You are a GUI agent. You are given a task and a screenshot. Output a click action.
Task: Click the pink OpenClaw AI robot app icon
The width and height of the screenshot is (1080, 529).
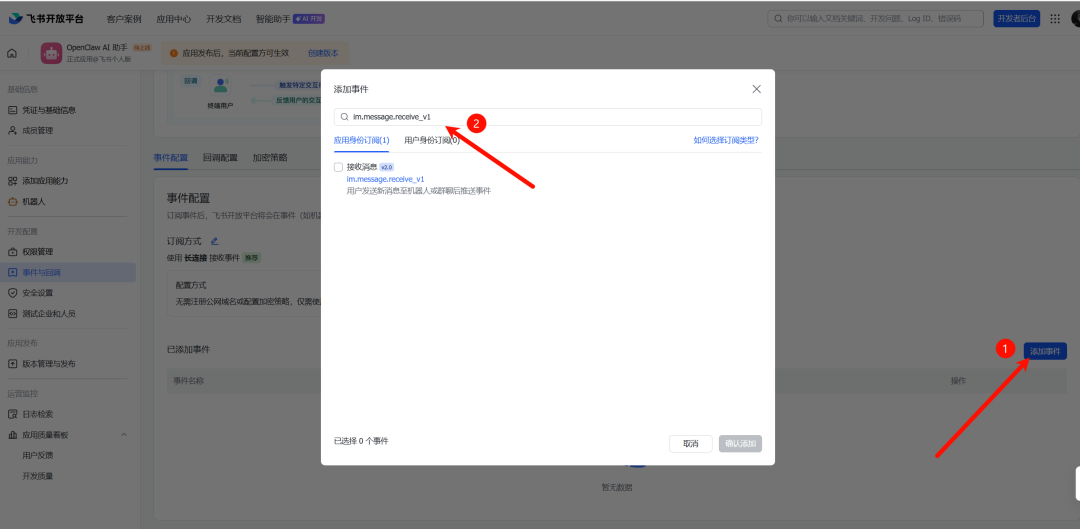[50, 54]
